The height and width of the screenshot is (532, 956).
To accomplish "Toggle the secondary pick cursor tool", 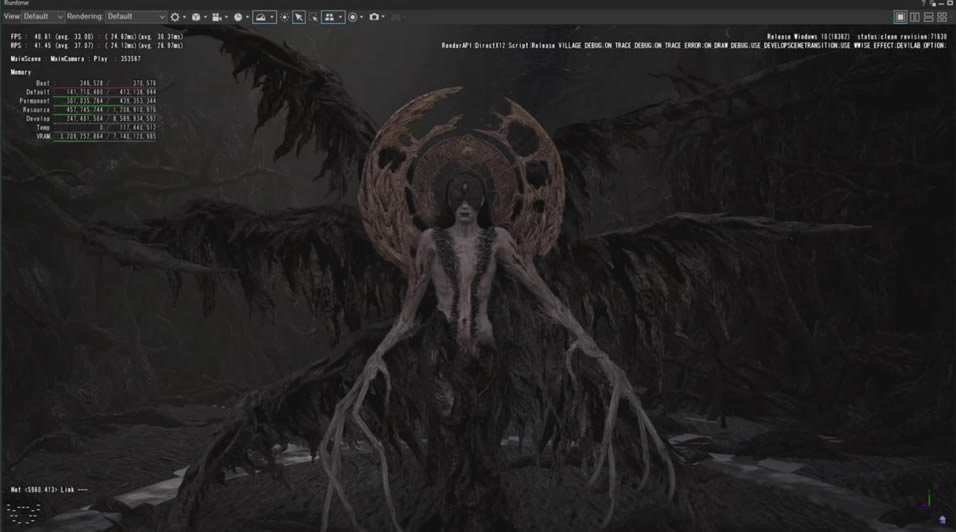I will pyautogui.click(x=313, y=17).
